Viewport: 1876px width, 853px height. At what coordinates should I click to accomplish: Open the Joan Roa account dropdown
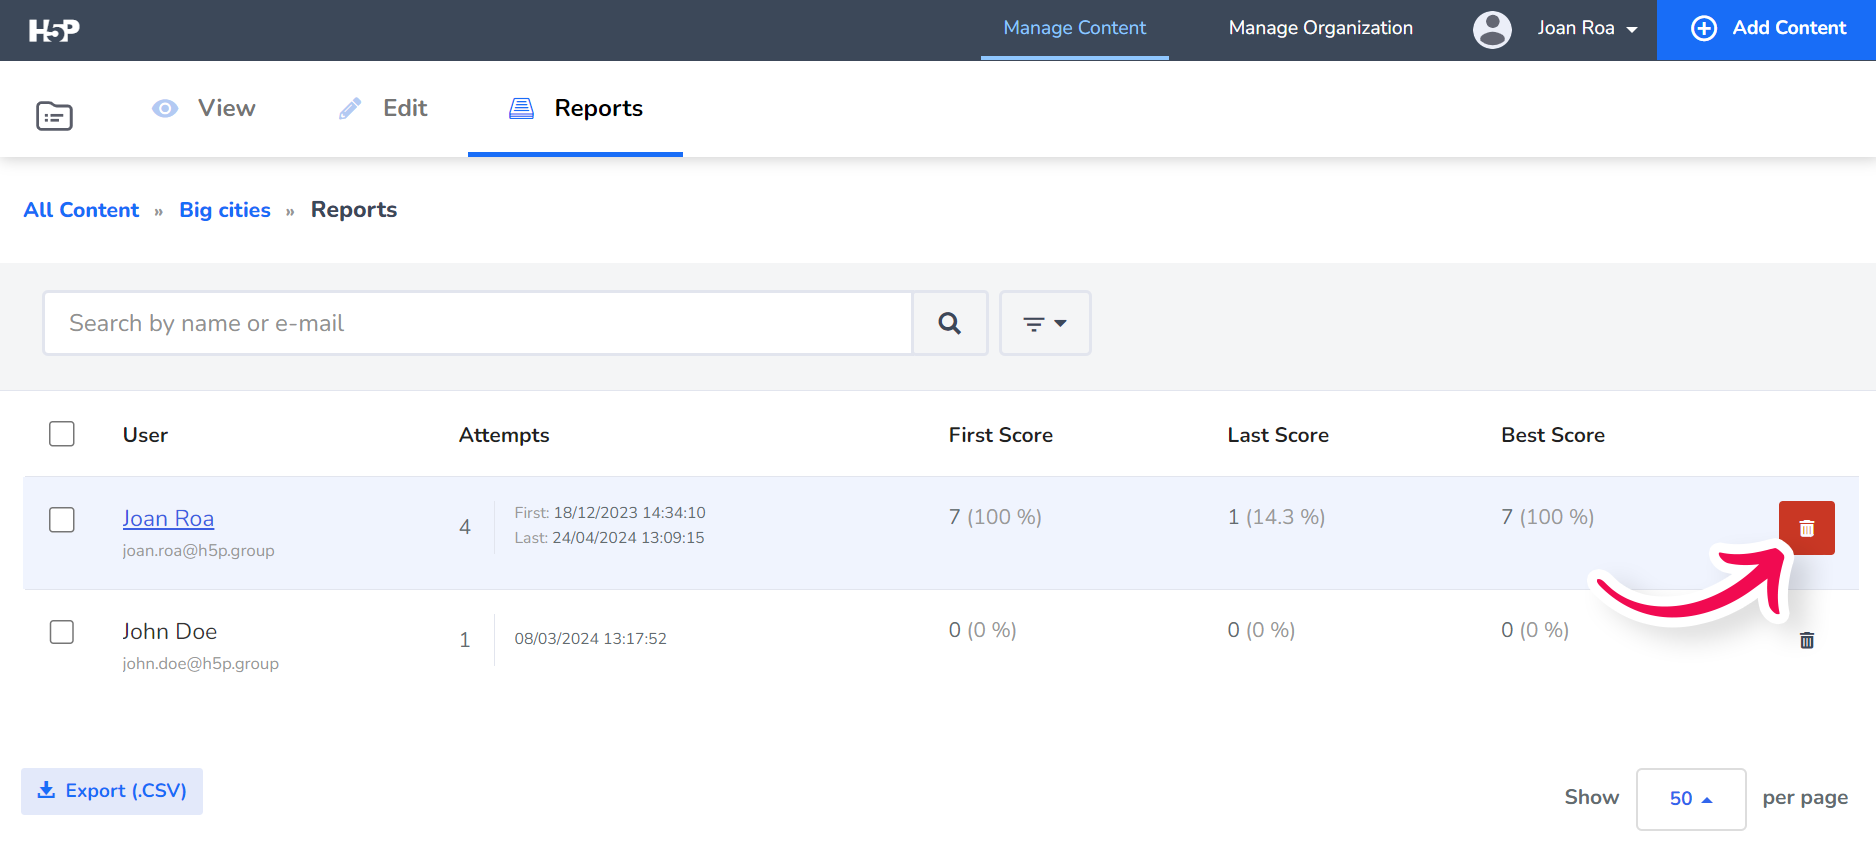point(1587,29)
